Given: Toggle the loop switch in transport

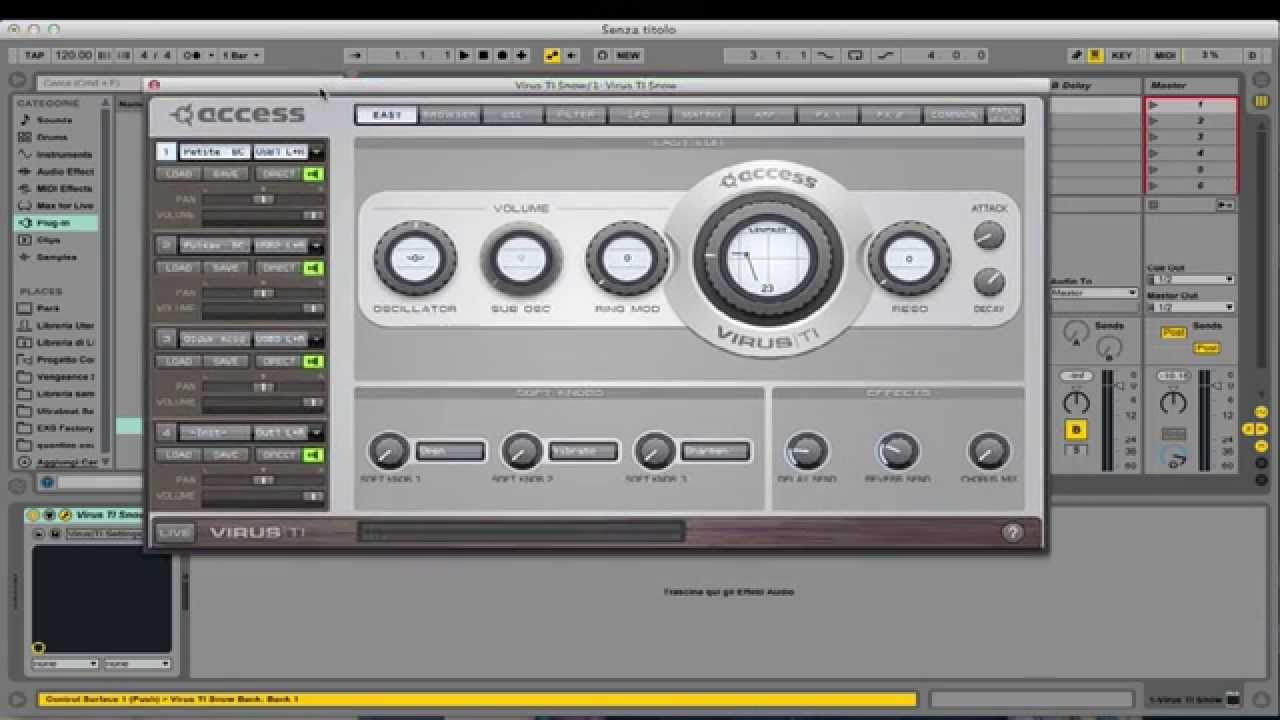Looking at the screenshot, I should (856, 55).
